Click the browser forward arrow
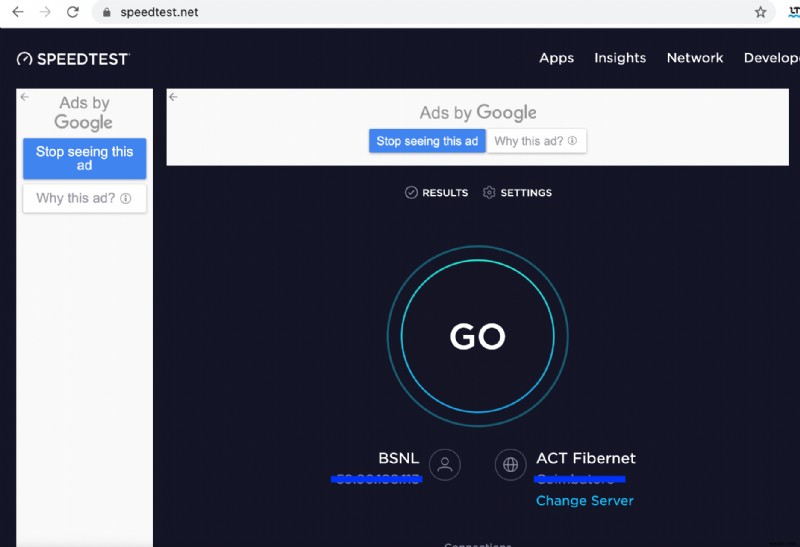 [45, 12]
